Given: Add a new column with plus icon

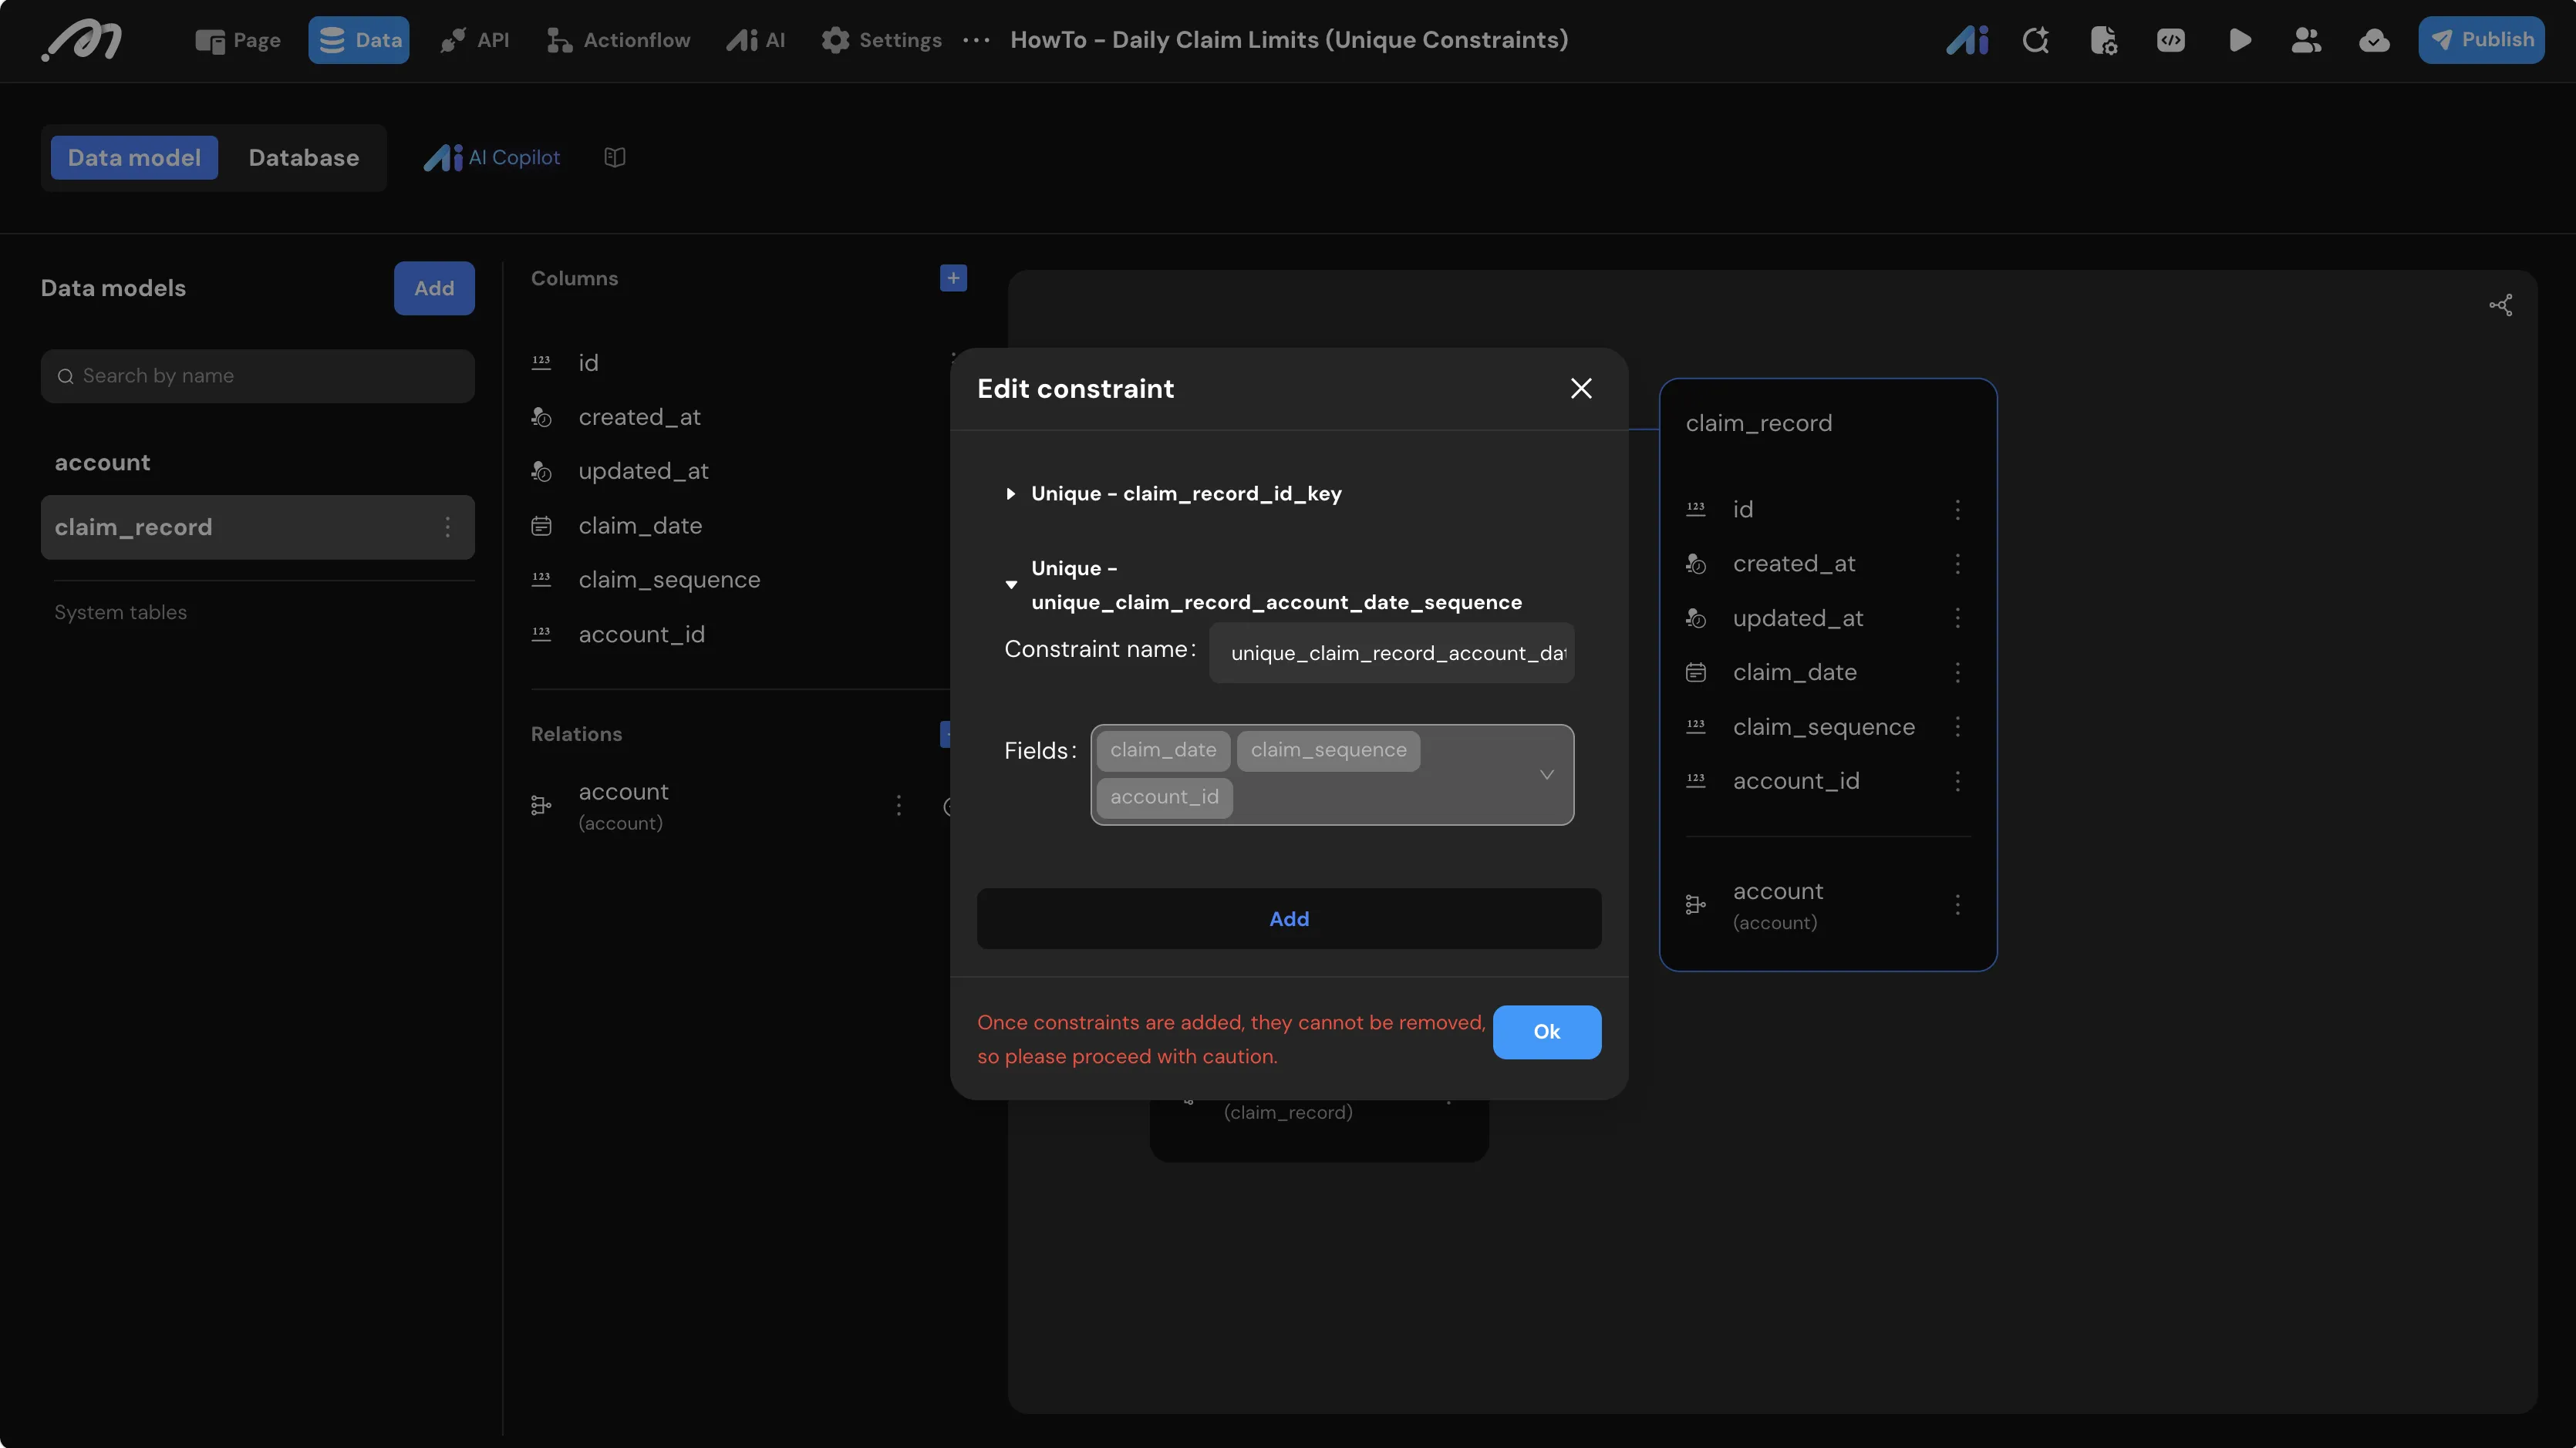Looking at the screenshot, I should (953, 278).
